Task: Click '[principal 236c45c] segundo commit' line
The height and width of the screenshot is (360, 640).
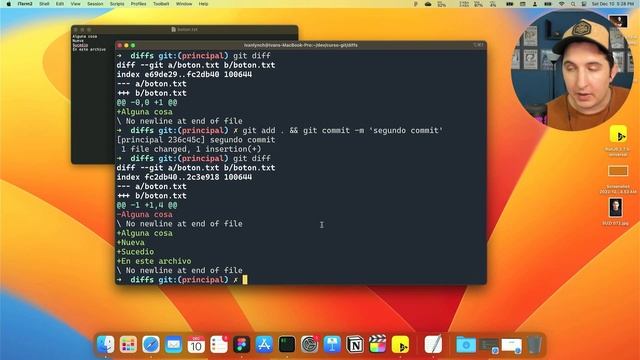Action: click(196, 140)
